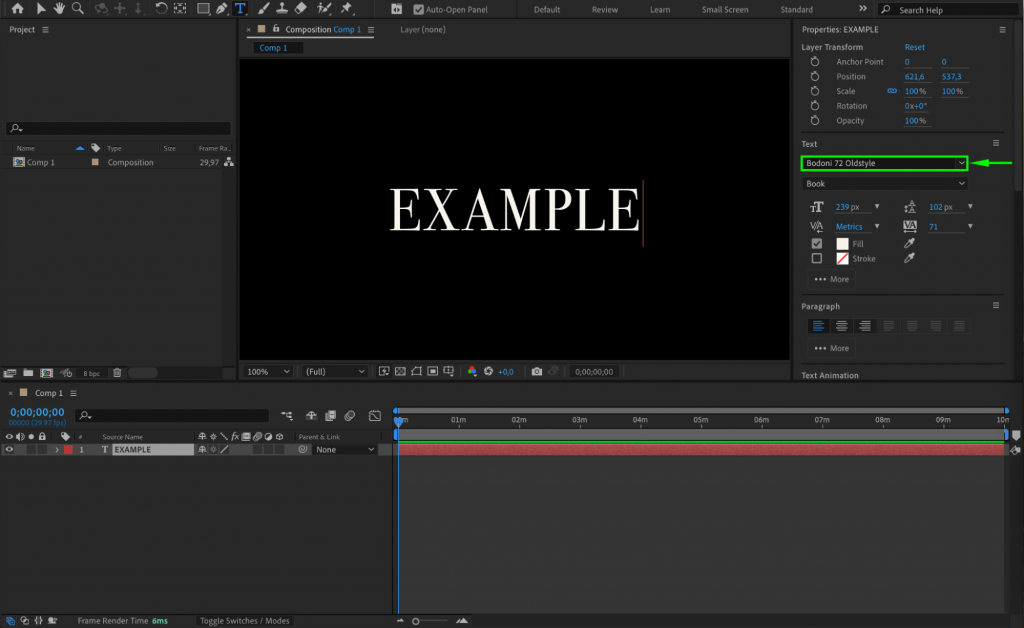Select the Type tool
The image size is (1024, 628).
click(240, 9)
